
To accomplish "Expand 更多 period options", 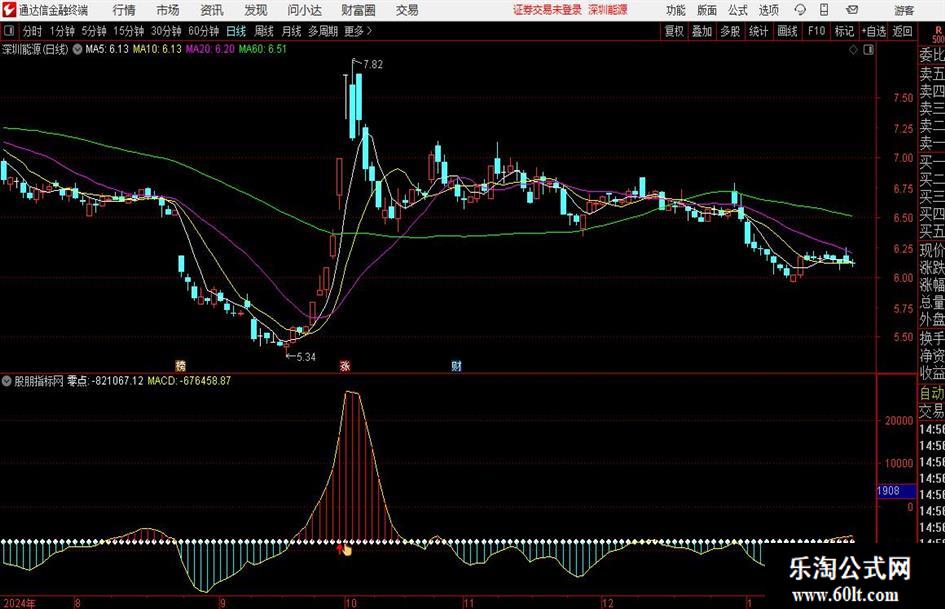I will click(358, 31).
